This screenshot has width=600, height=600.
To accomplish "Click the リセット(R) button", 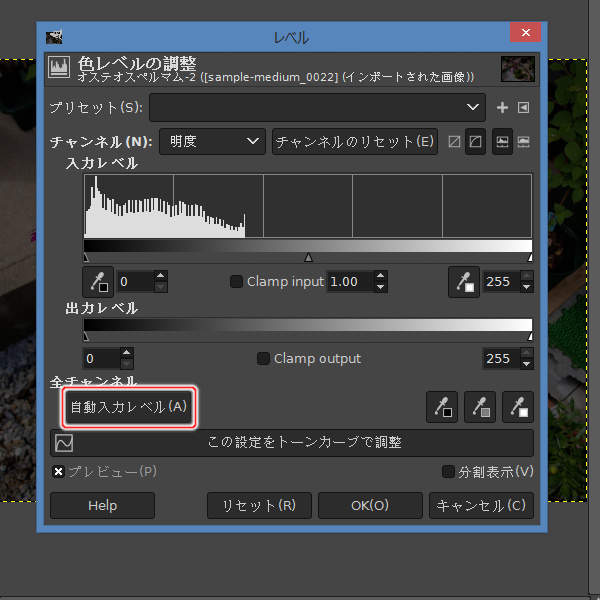I will pyautogui.click(x=259, y=505).
